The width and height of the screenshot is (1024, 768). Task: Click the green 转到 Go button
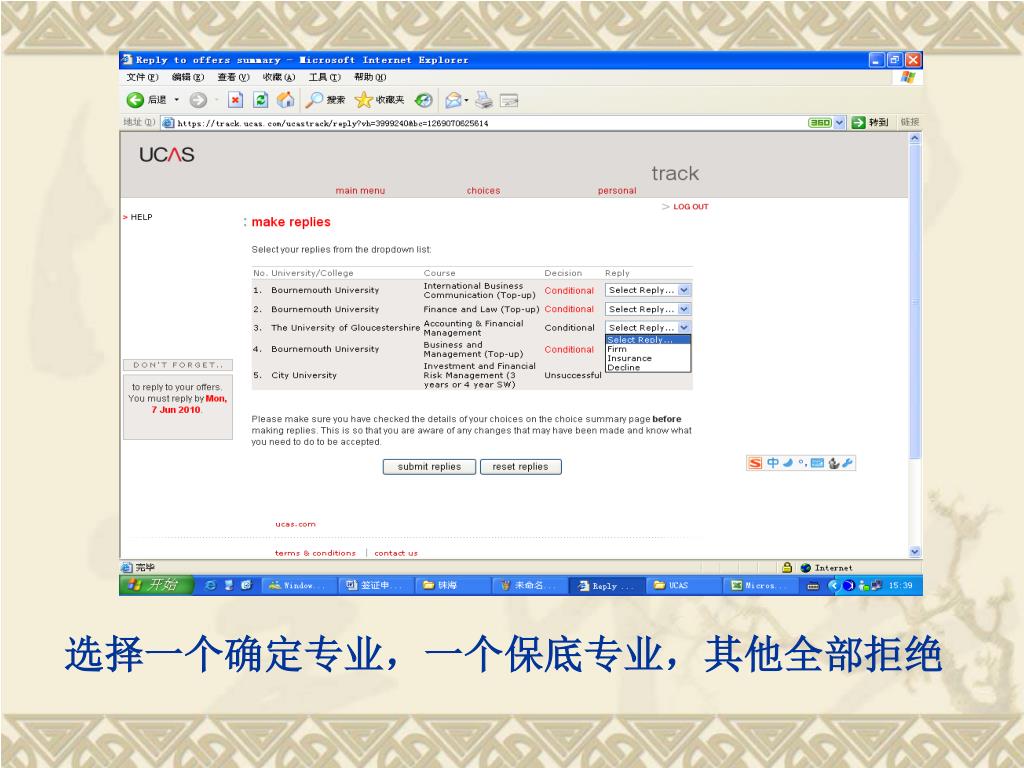[x=869, y=122]
